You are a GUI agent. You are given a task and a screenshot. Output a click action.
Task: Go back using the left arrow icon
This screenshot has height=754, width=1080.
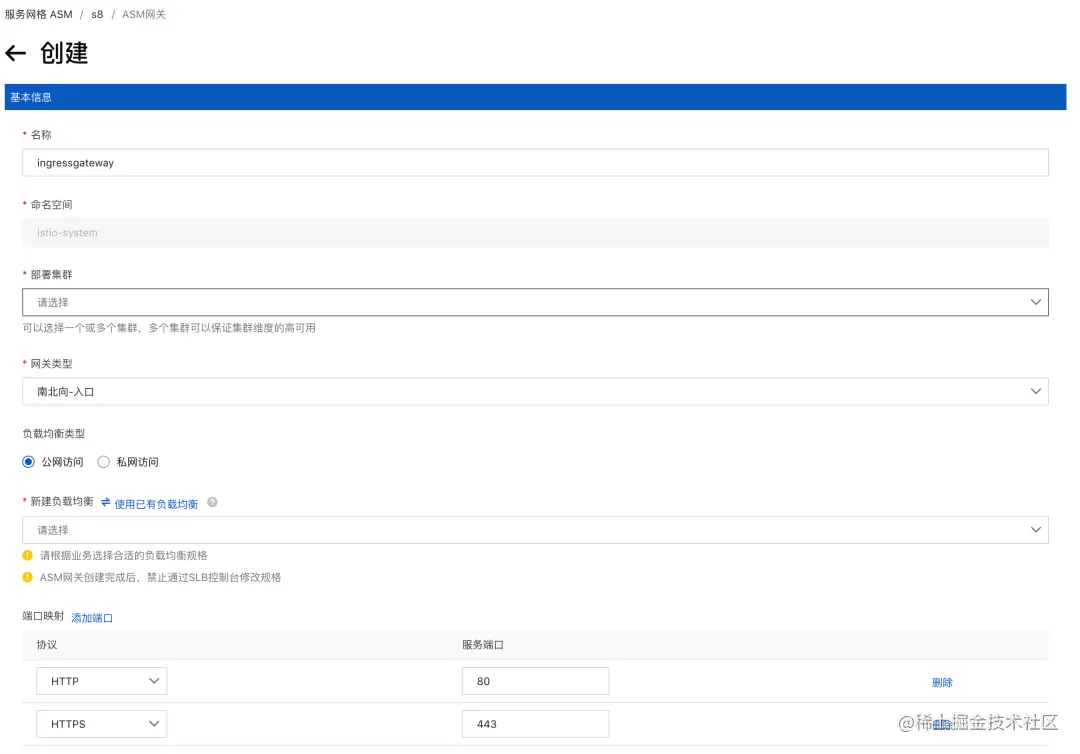(15, 53)
